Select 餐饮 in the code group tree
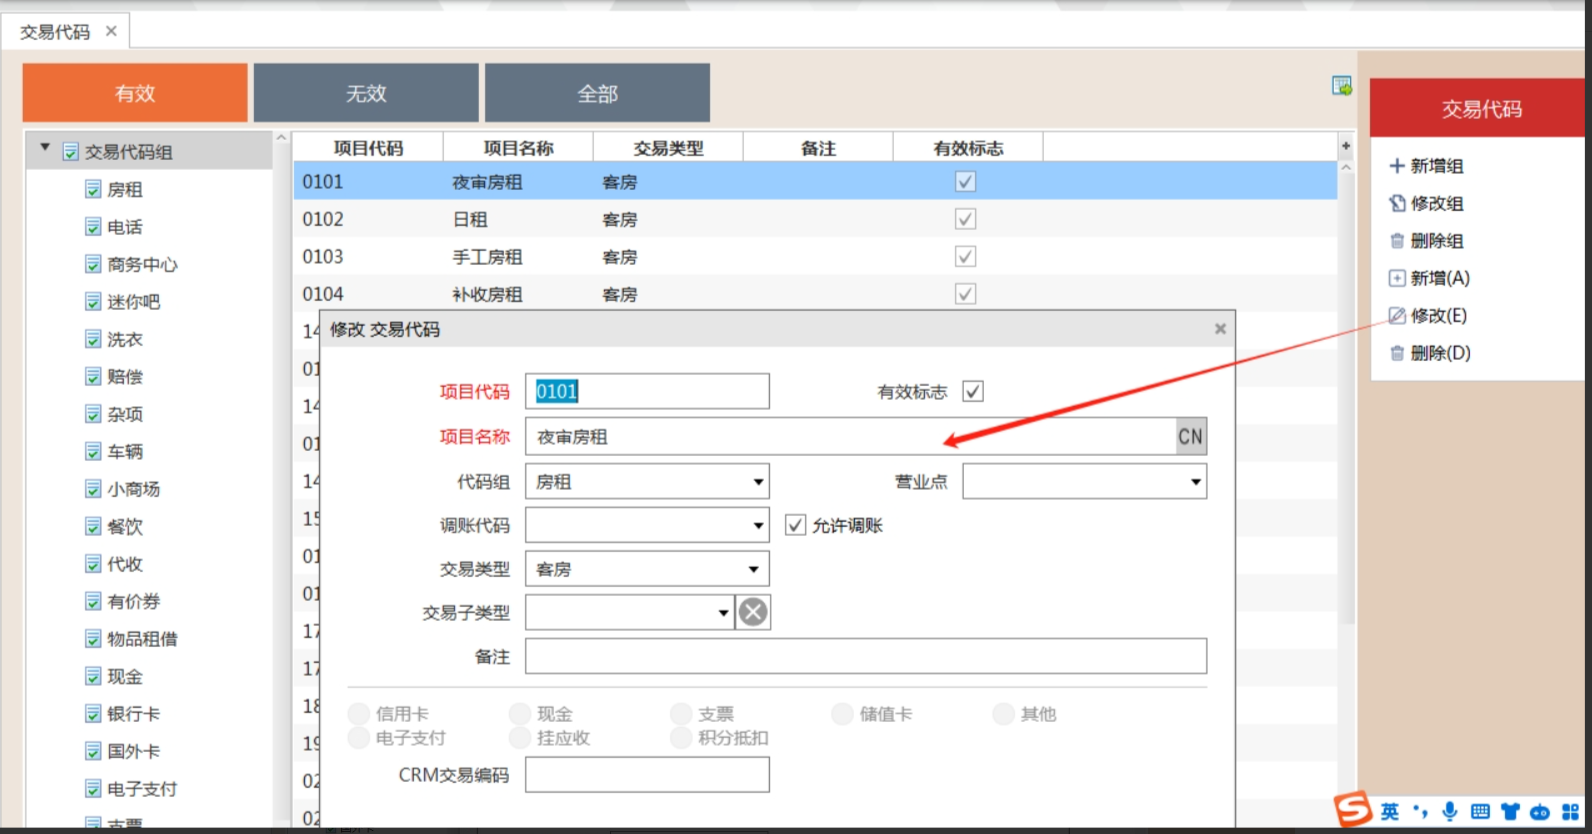The image size is (1592, 834). coord(125,527)
